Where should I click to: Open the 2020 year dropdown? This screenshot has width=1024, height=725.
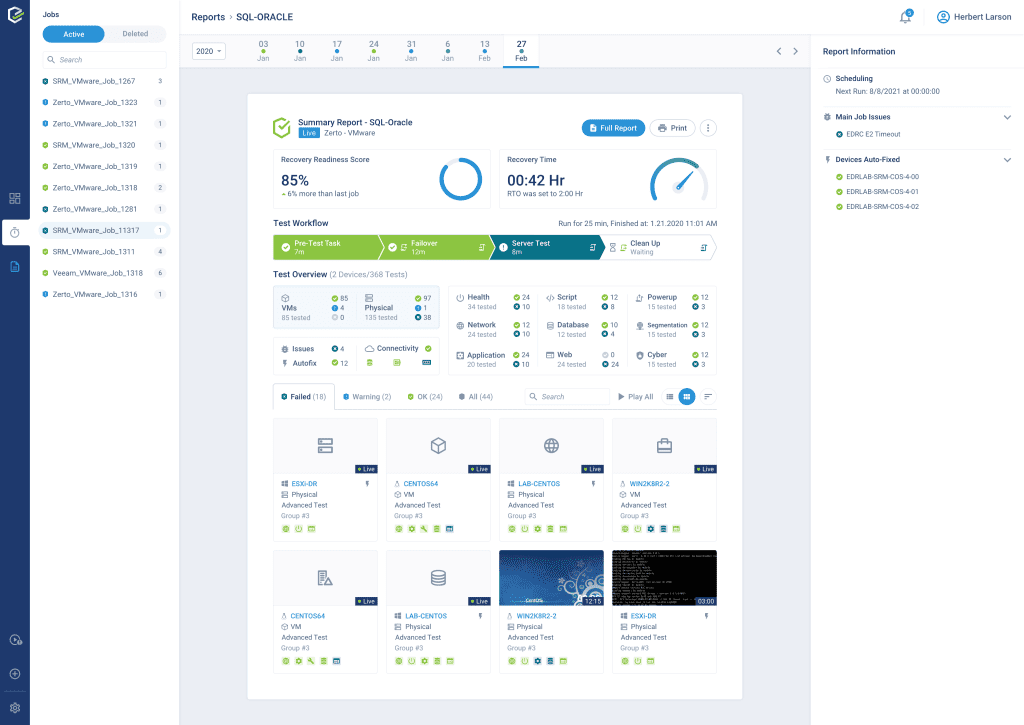pyautogui.click(x=209, y=51)
